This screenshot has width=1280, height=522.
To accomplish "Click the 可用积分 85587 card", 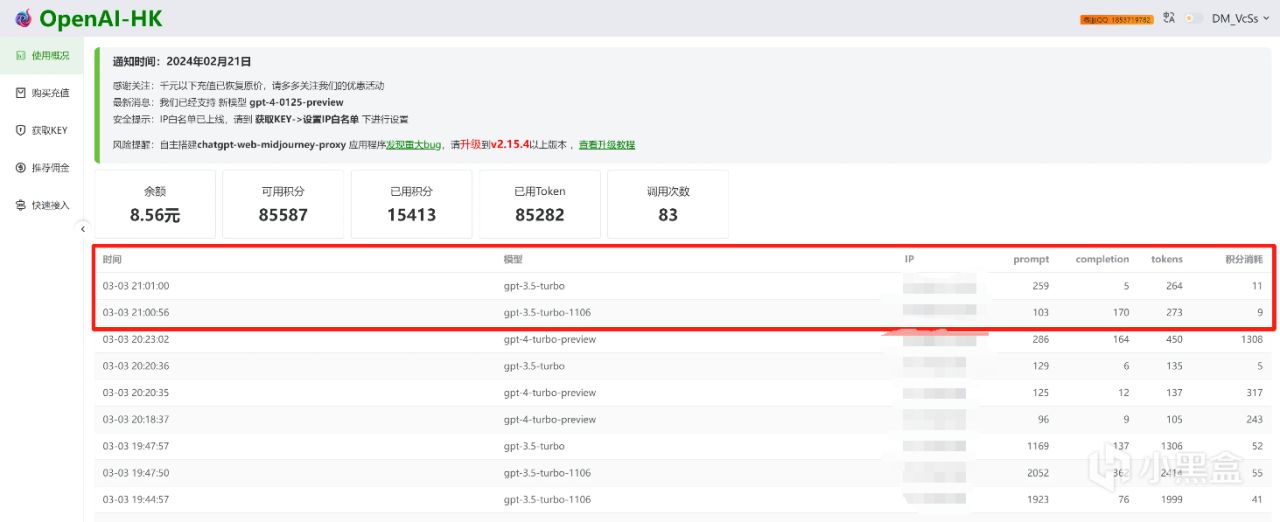I will click(283, 204).
